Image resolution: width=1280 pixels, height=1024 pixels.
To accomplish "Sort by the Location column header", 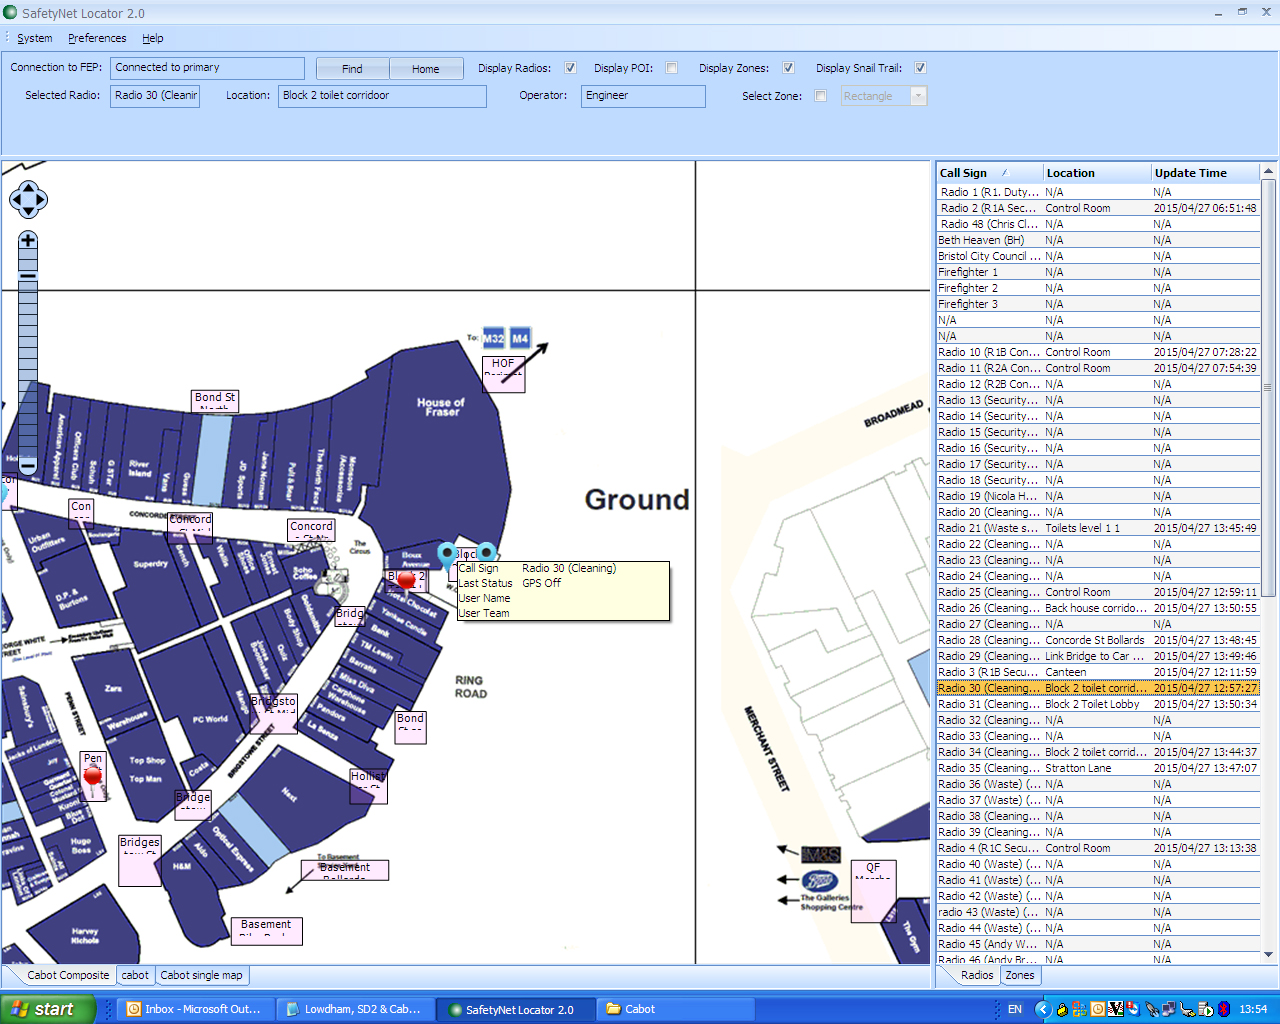I will click(x=1096, y=173).
